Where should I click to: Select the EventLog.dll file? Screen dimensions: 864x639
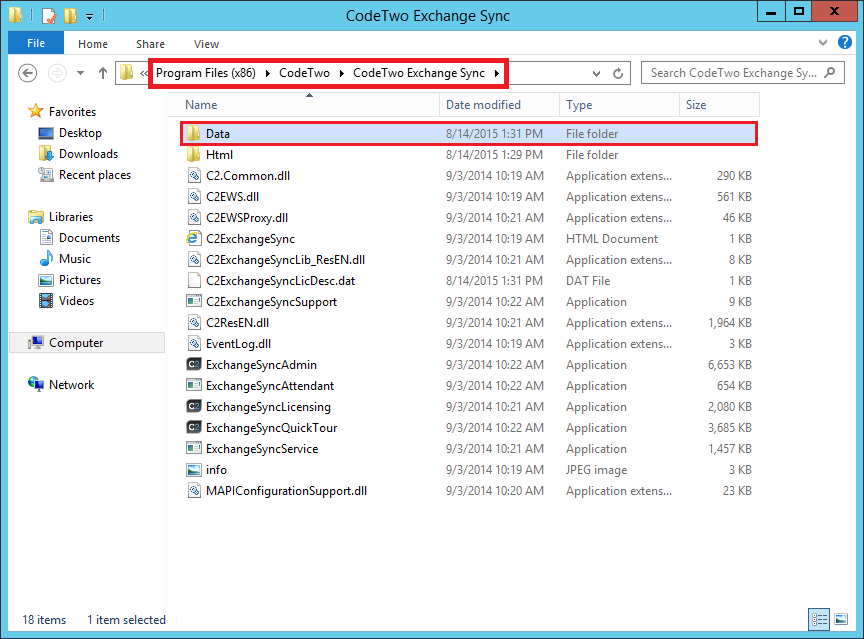coord(239,344)
